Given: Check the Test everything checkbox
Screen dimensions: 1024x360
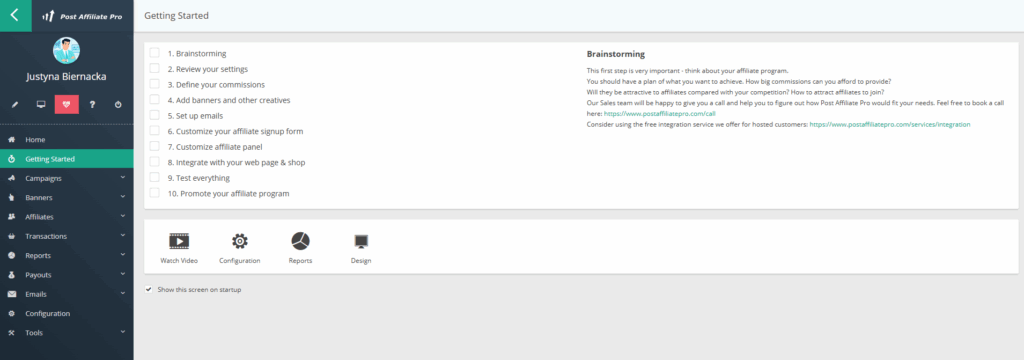Looking at the screenshot, I should 155,177.
